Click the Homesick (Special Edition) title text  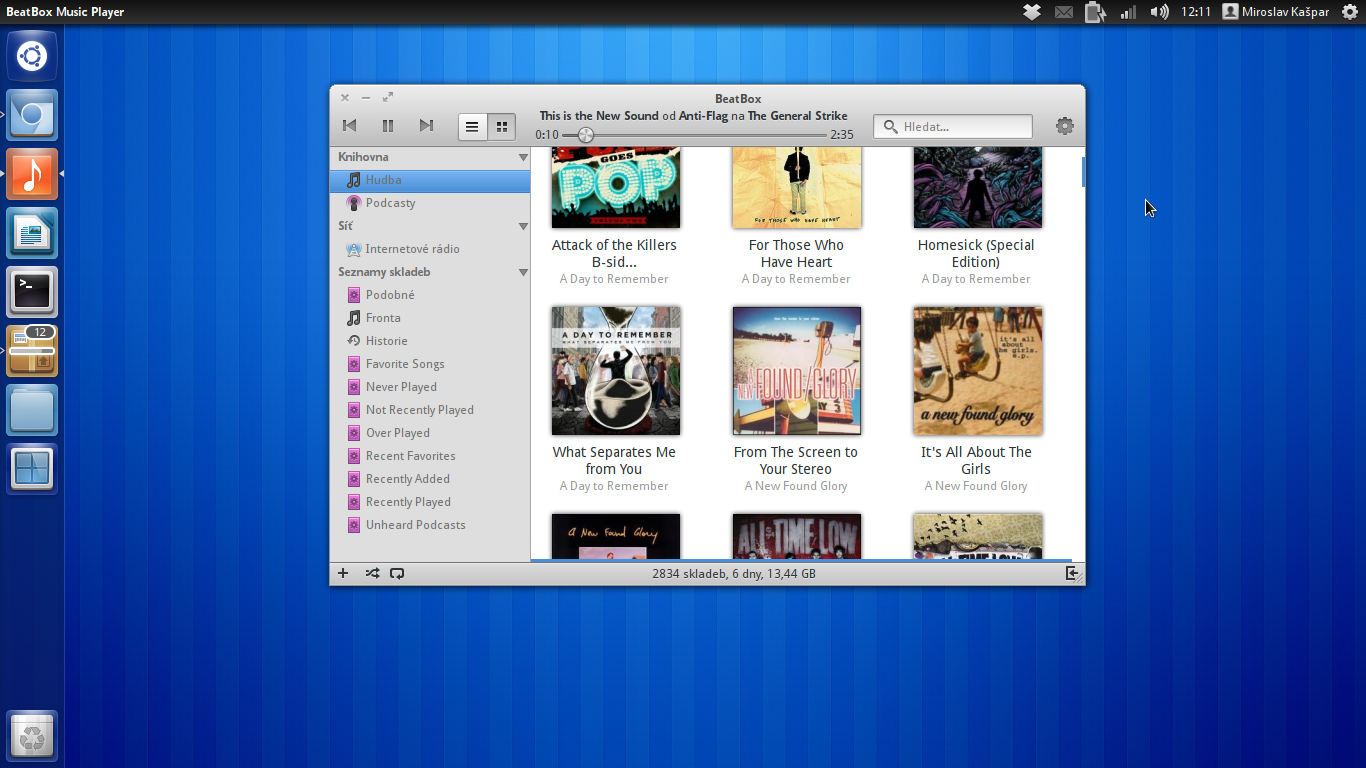(976, 254)
